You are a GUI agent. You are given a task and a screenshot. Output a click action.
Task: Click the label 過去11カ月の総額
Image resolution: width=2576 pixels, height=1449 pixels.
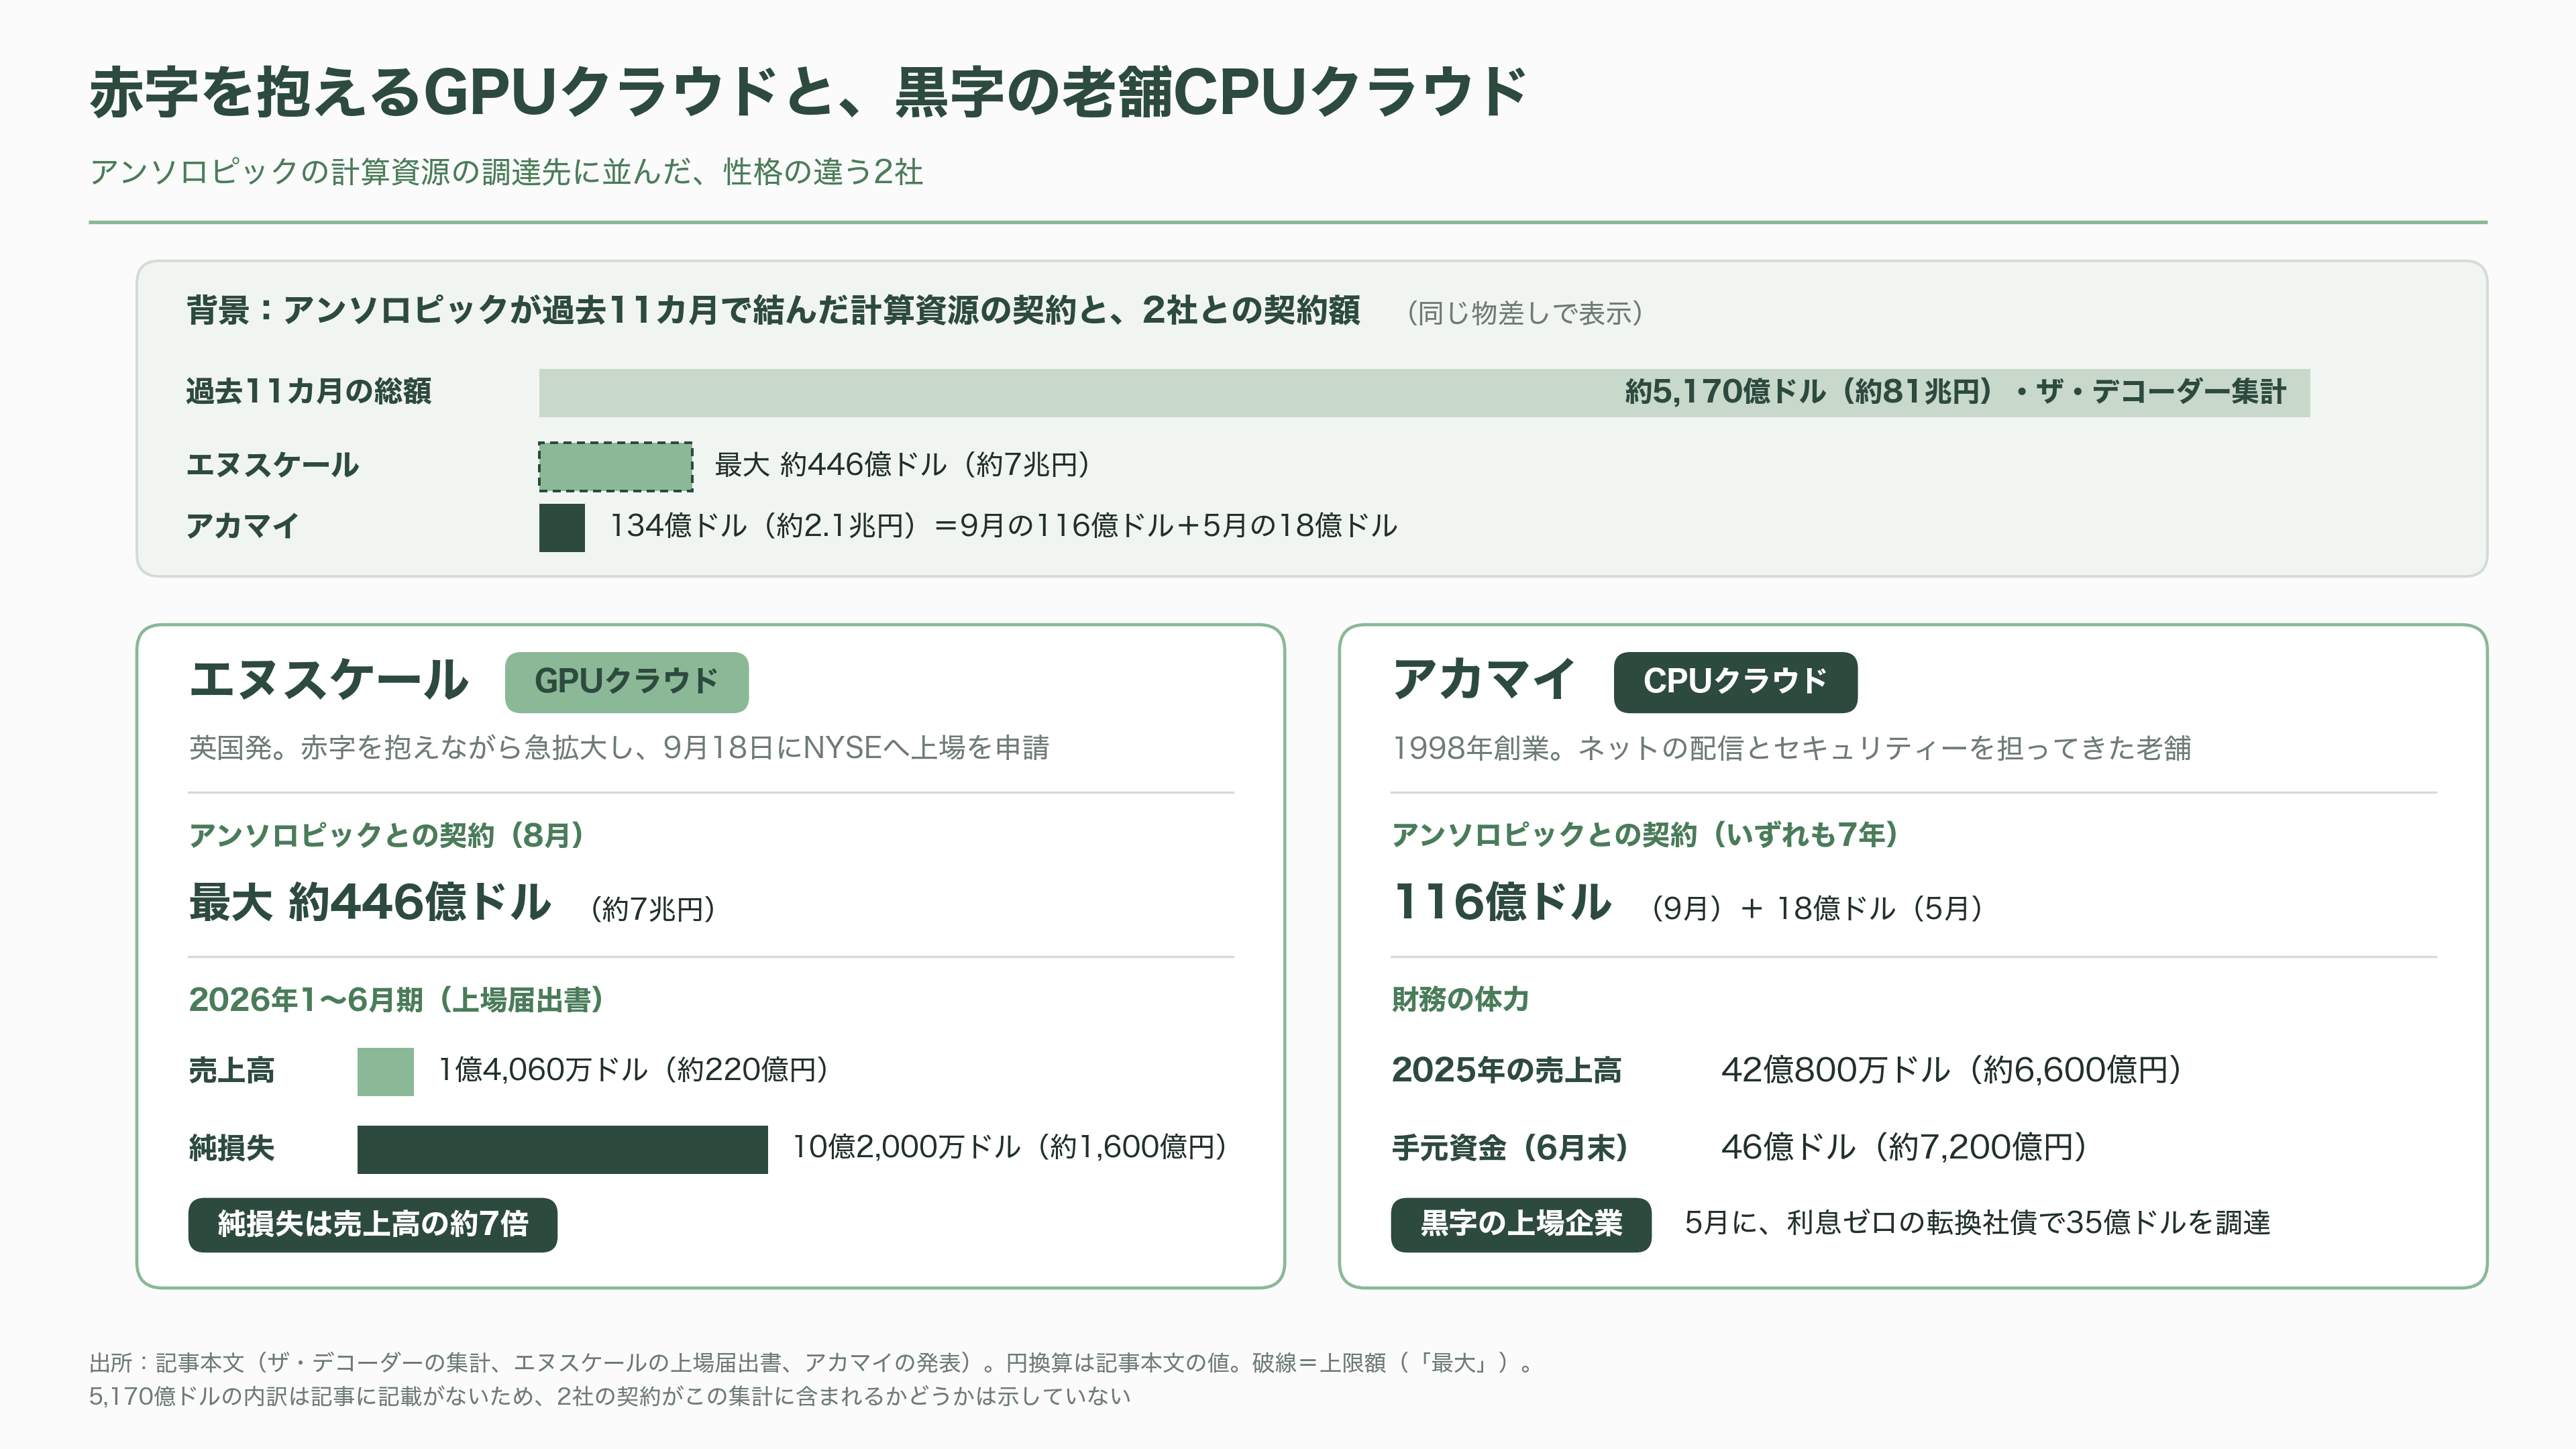[x=308, y=391]
